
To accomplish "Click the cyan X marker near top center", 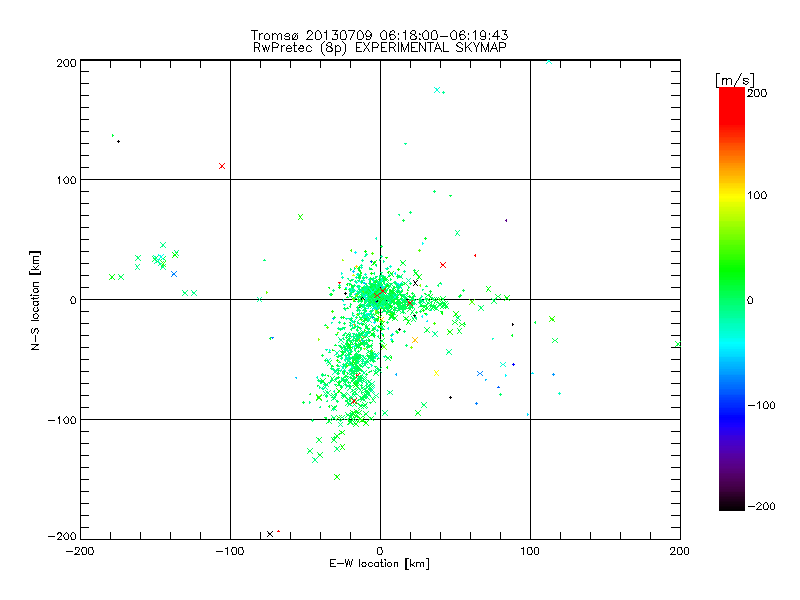I will 437,90.
